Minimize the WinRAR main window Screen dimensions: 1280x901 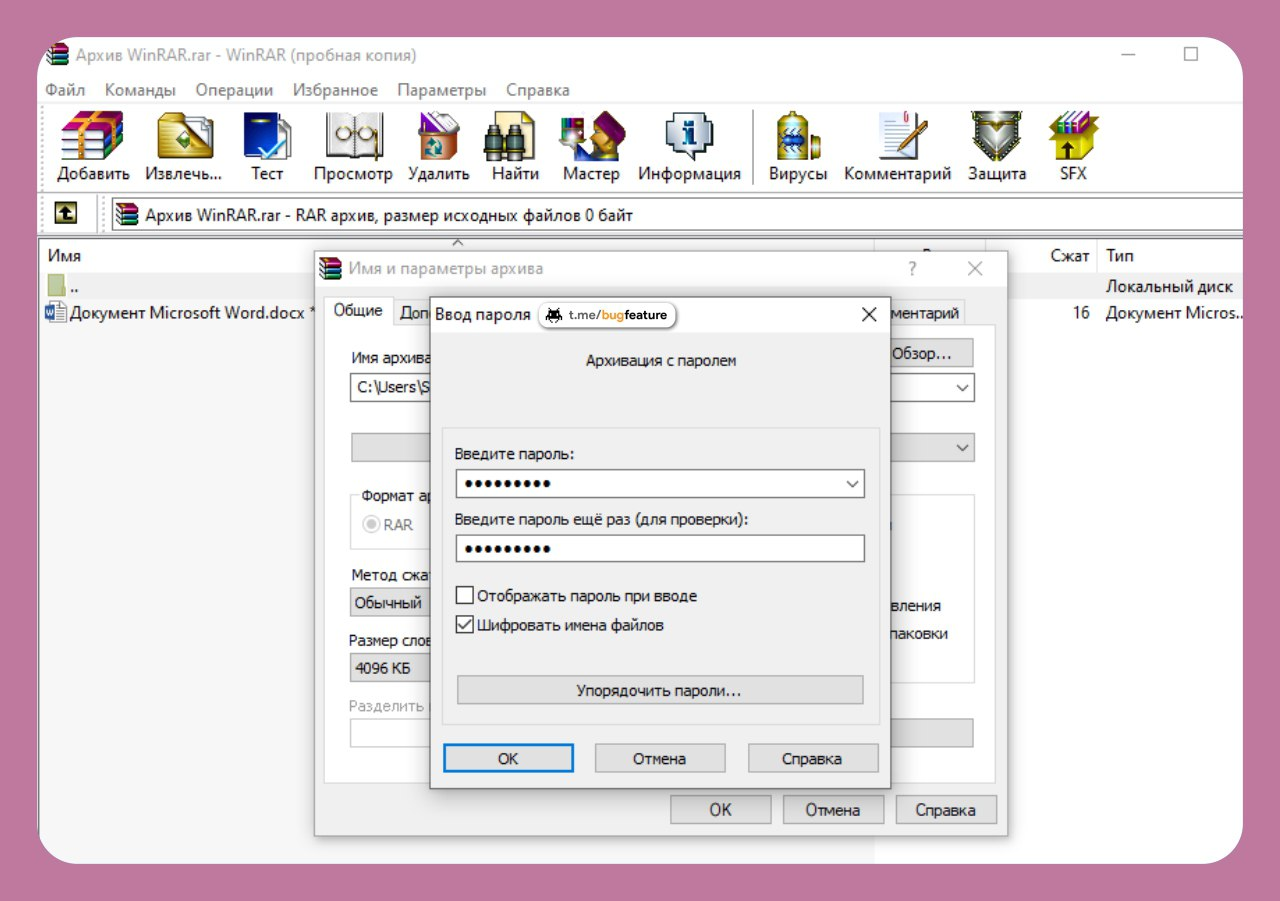(1129, 55)
